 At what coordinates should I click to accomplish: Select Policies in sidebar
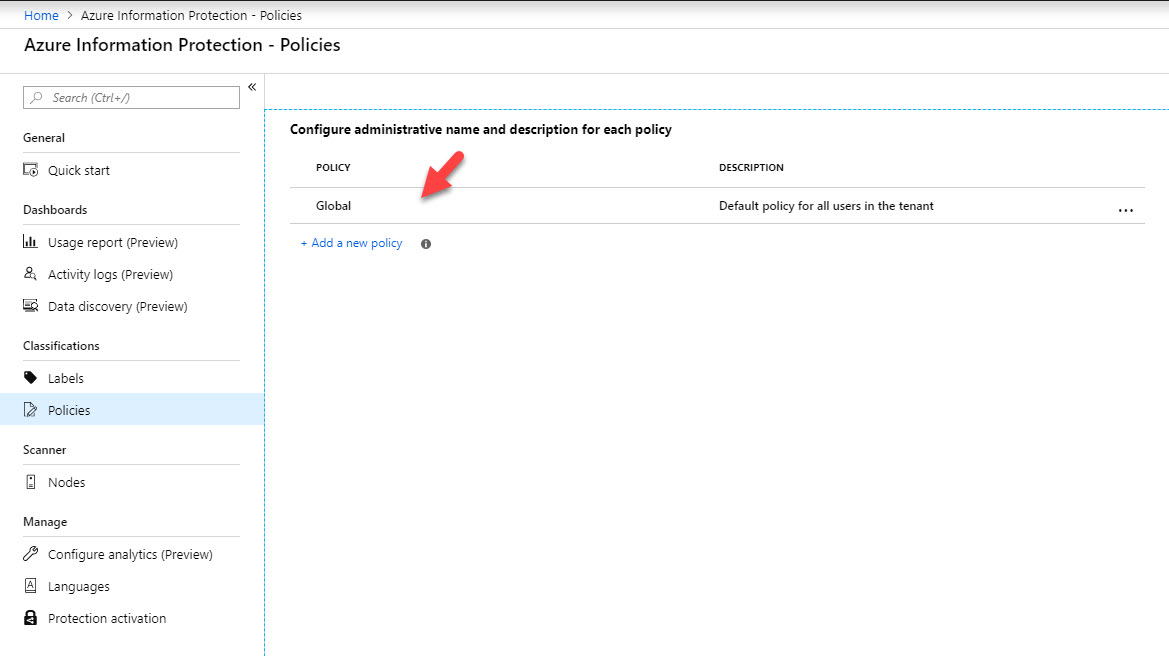coord(131,409)
